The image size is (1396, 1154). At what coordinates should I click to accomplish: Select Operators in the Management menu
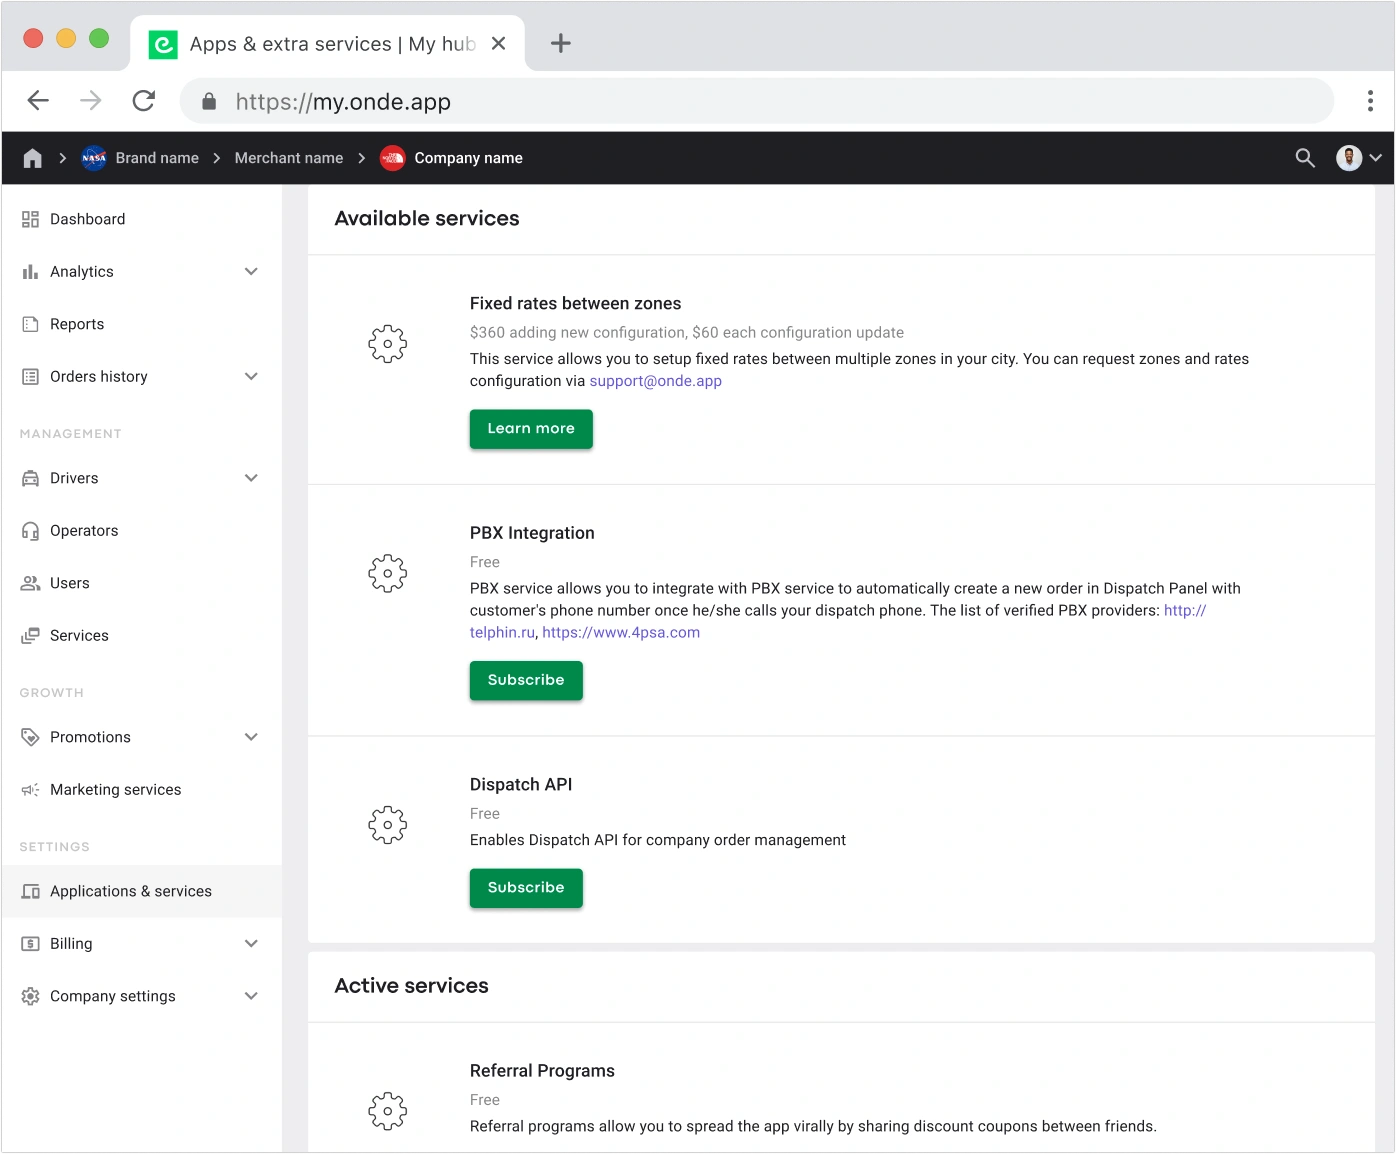[x=84, y=531]
